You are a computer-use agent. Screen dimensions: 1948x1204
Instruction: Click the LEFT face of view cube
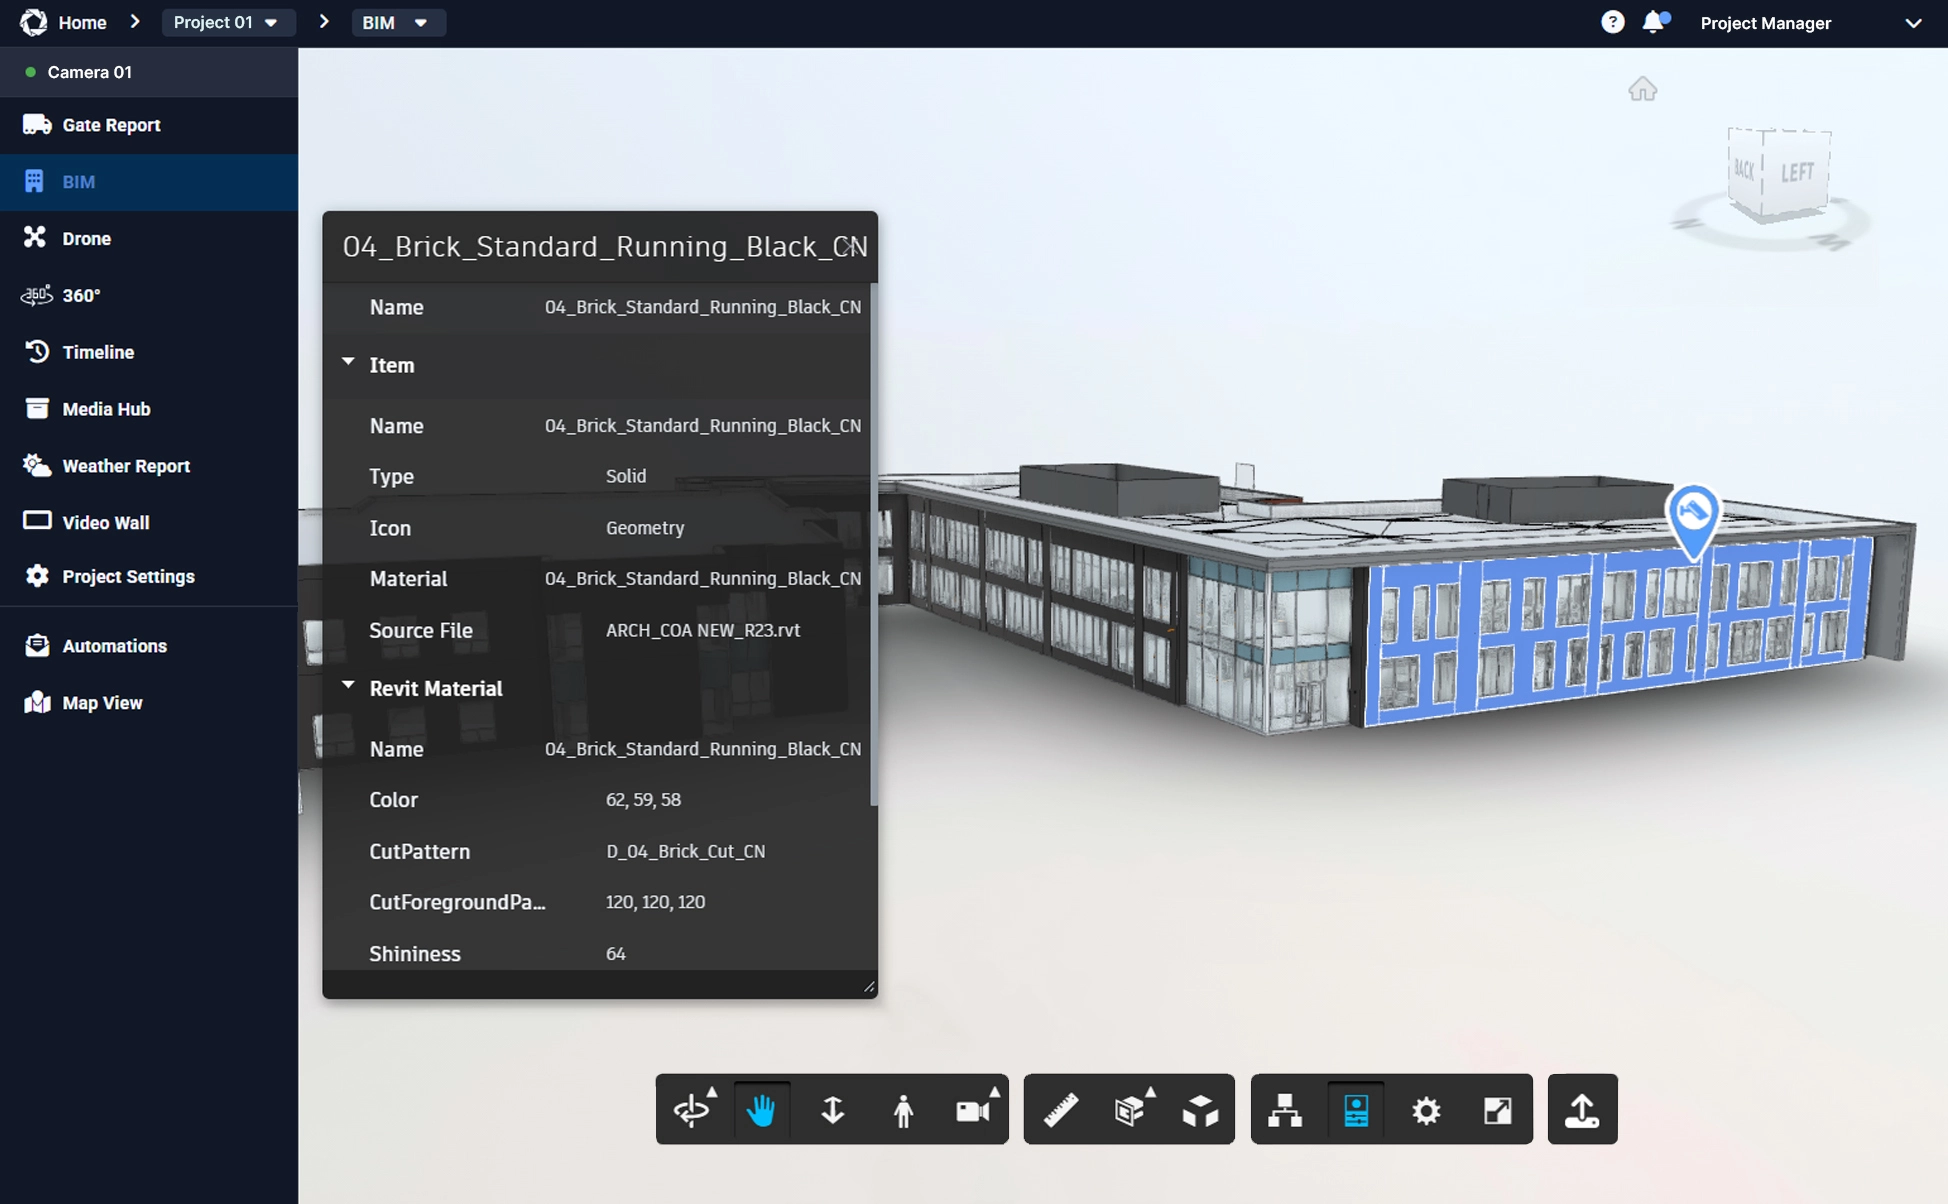(1797, 173)
